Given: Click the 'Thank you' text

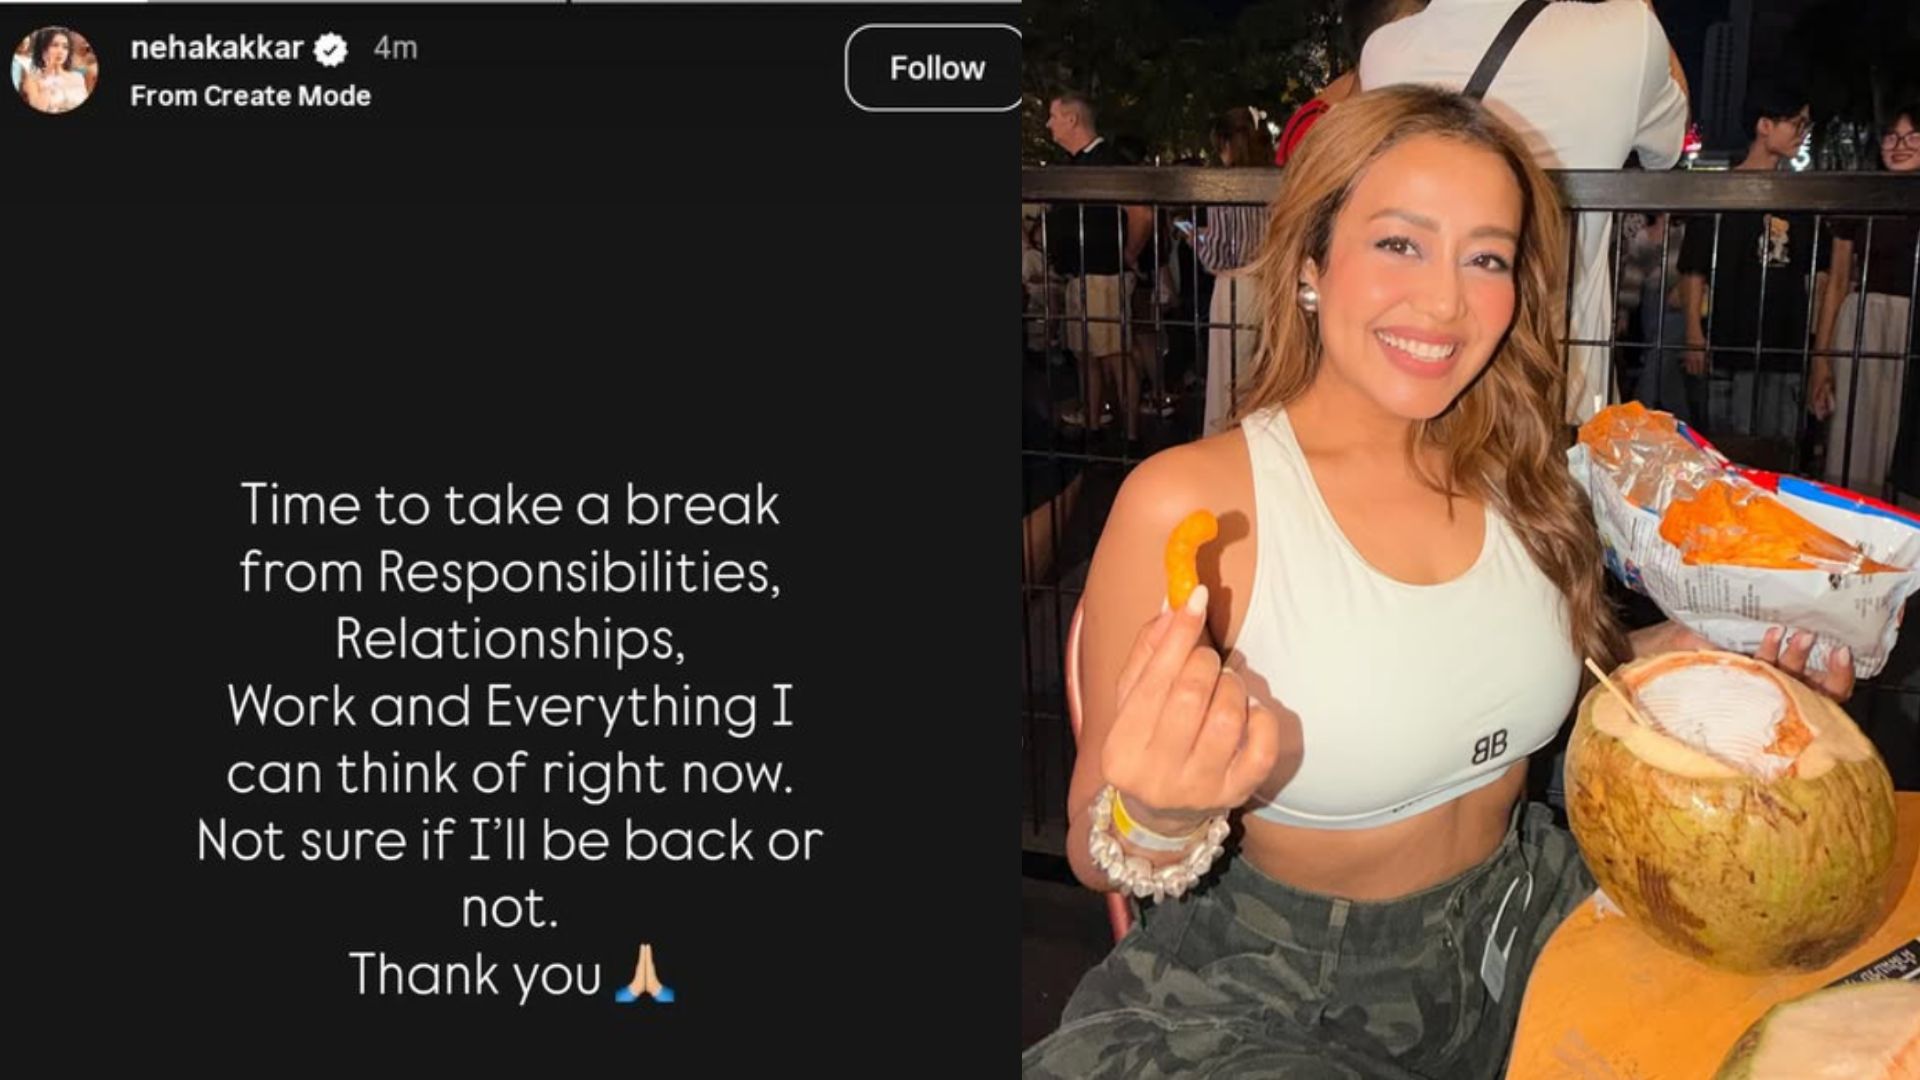Looking at the screenshot, I should 475,975.
